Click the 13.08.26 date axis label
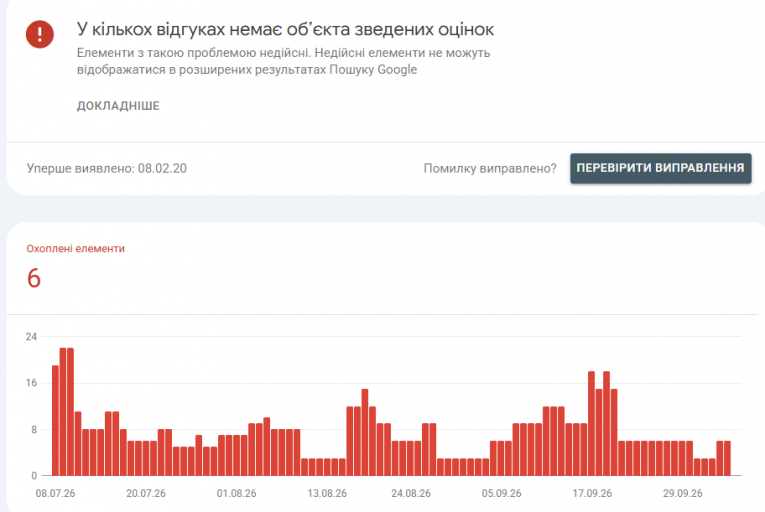The image size is (765, 512). click(327, 493)
